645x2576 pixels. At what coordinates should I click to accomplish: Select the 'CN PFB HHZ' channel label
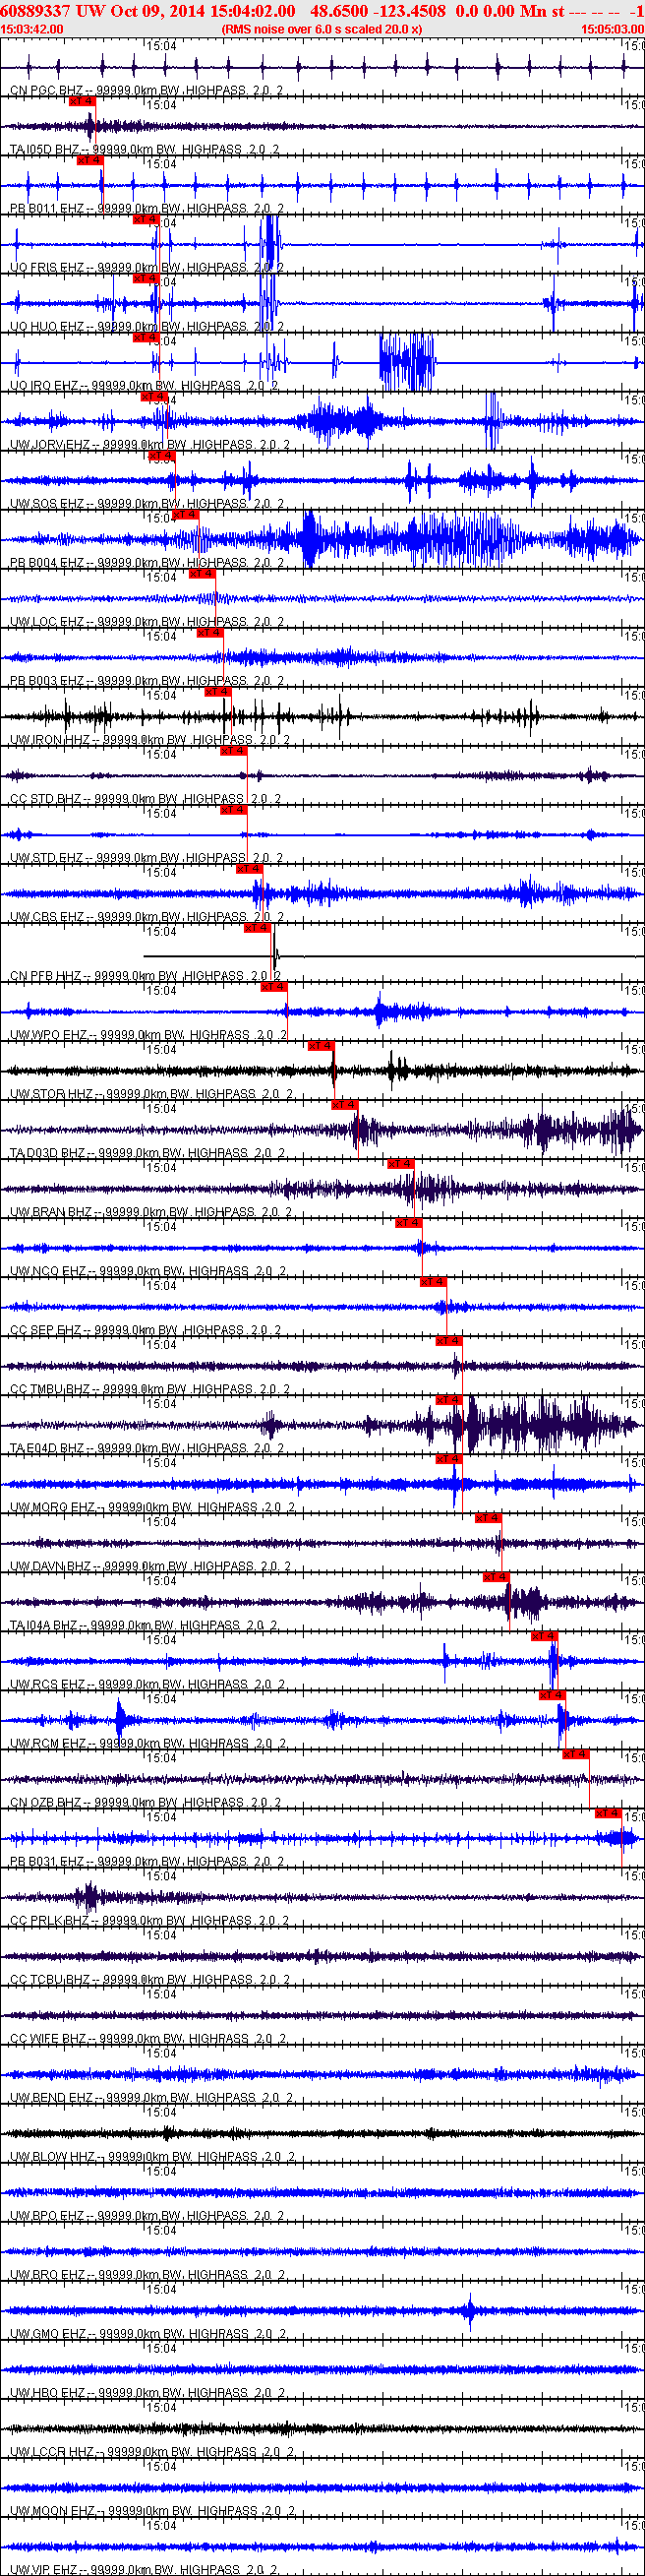[46, 976]
